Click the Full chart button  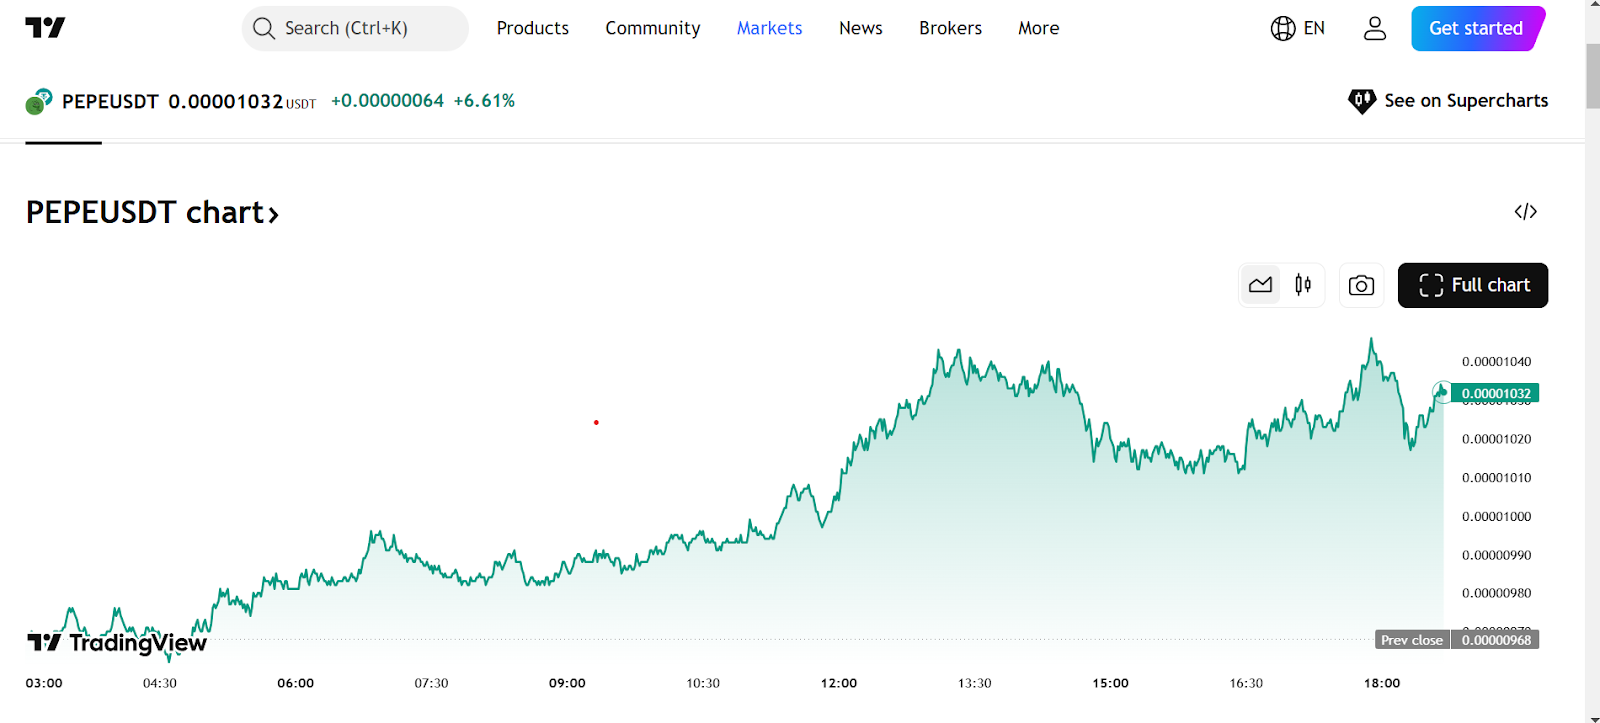(x=1473, y=285)
